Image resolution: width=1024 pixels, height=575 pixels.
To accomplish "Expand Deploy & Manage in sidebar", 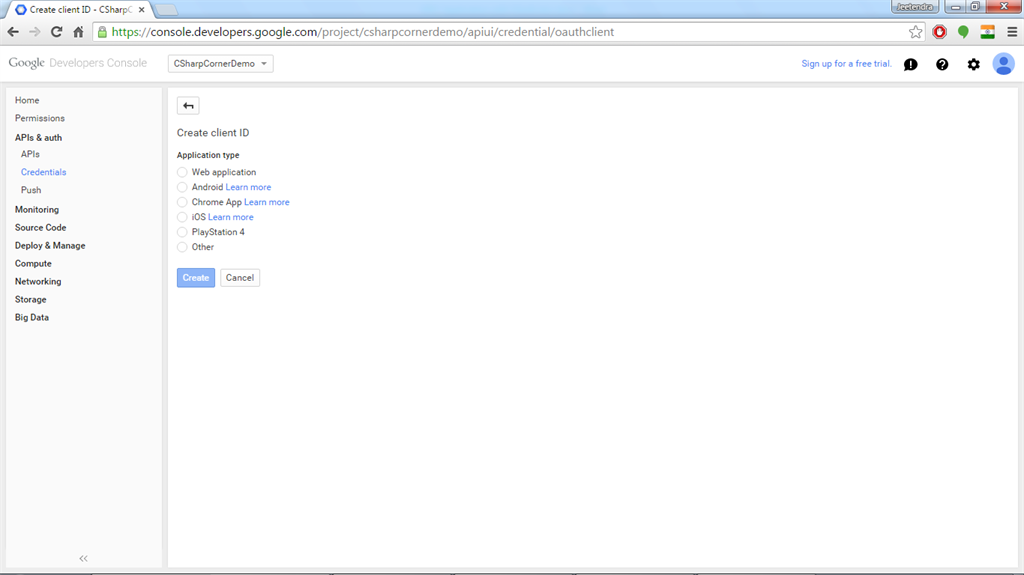I will click(50, 246).
